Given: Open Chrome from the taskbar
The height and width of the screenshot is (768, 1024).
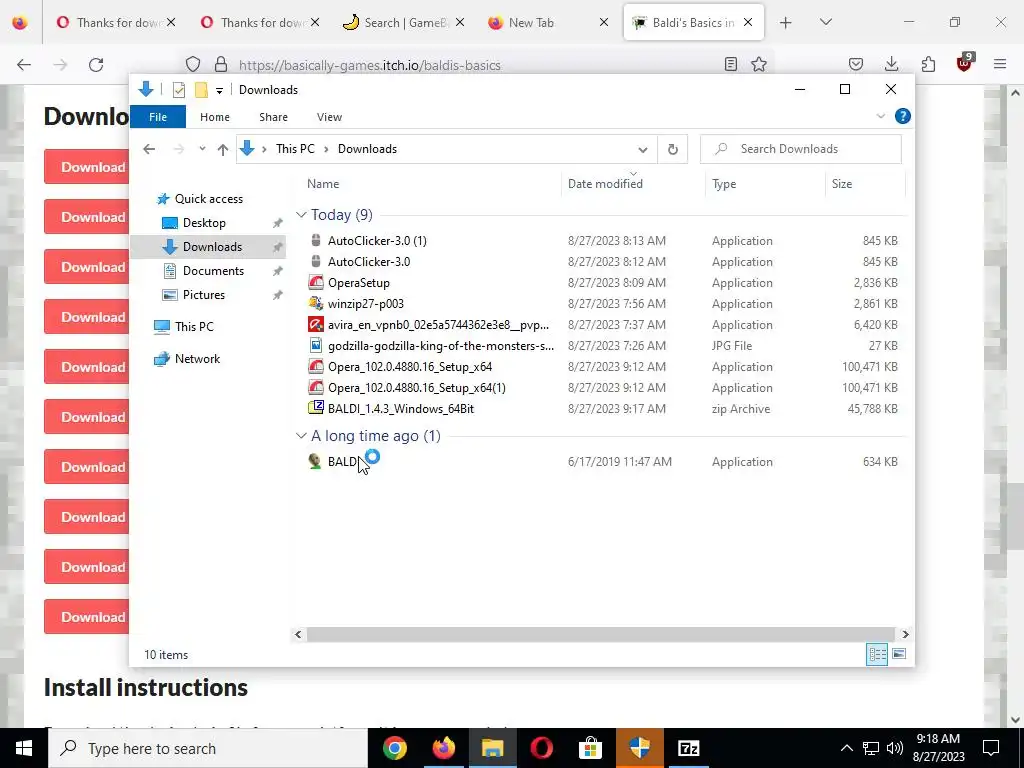Looking at the screenshot, I should (x=394, y=748).
